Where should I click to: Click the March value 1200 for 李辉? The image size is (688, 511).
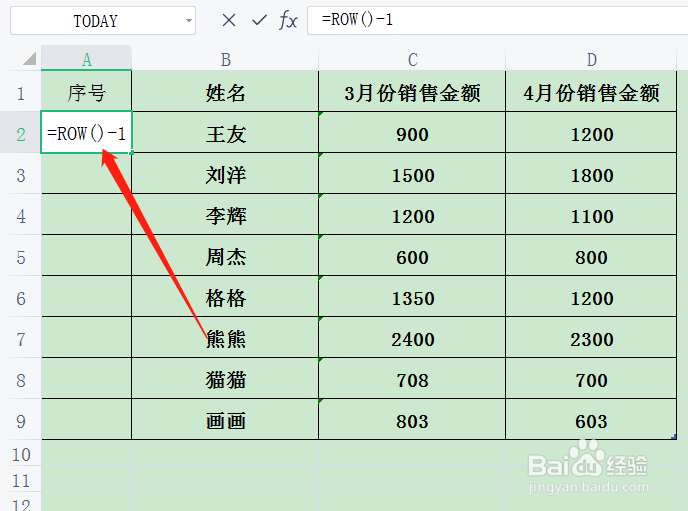(412, 216)
